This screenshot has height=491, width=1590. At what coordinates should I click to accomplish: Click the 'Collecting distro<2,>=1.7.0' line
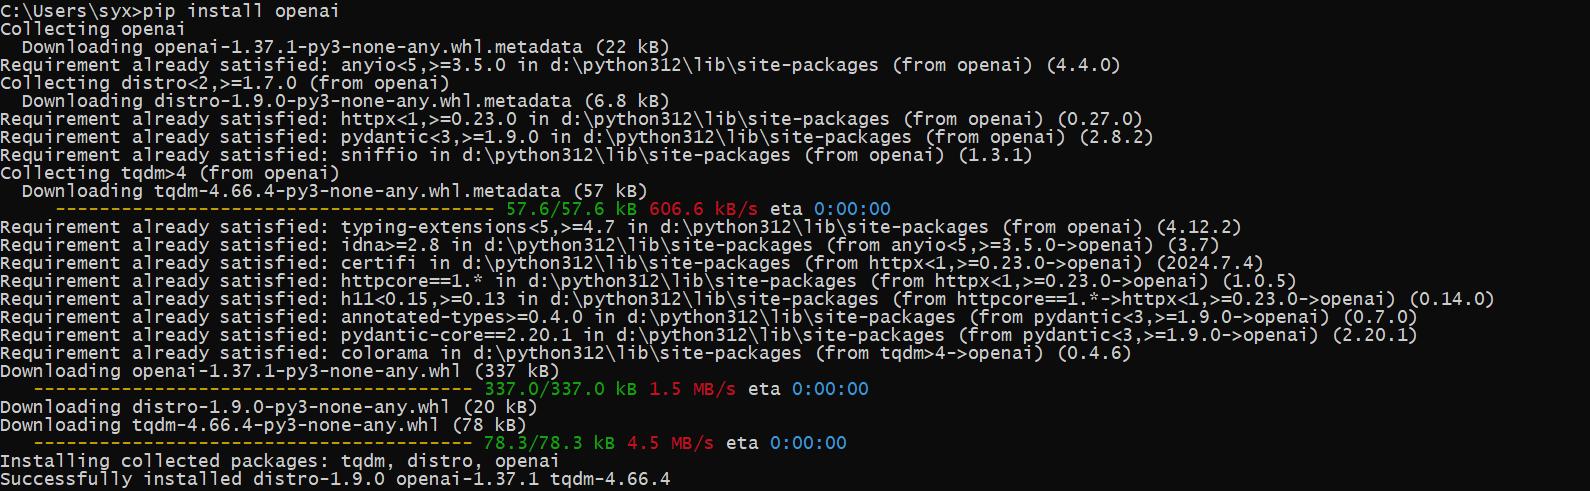(x=225, y=83)
